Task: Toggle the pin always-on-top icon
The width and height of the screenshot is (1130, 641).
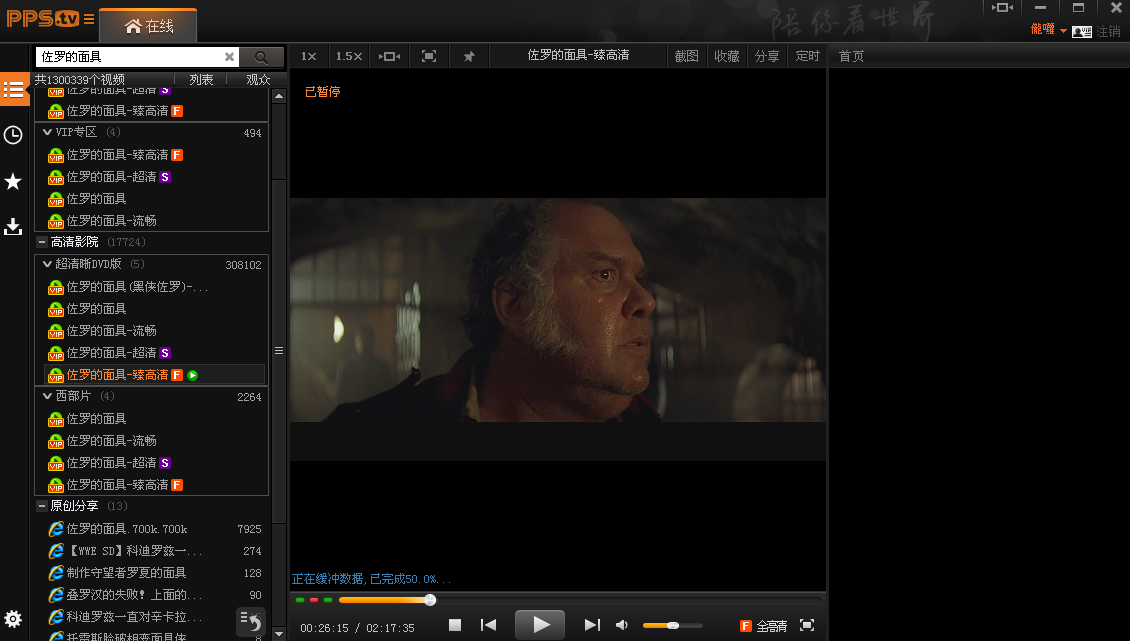Action: coord(469,56)
